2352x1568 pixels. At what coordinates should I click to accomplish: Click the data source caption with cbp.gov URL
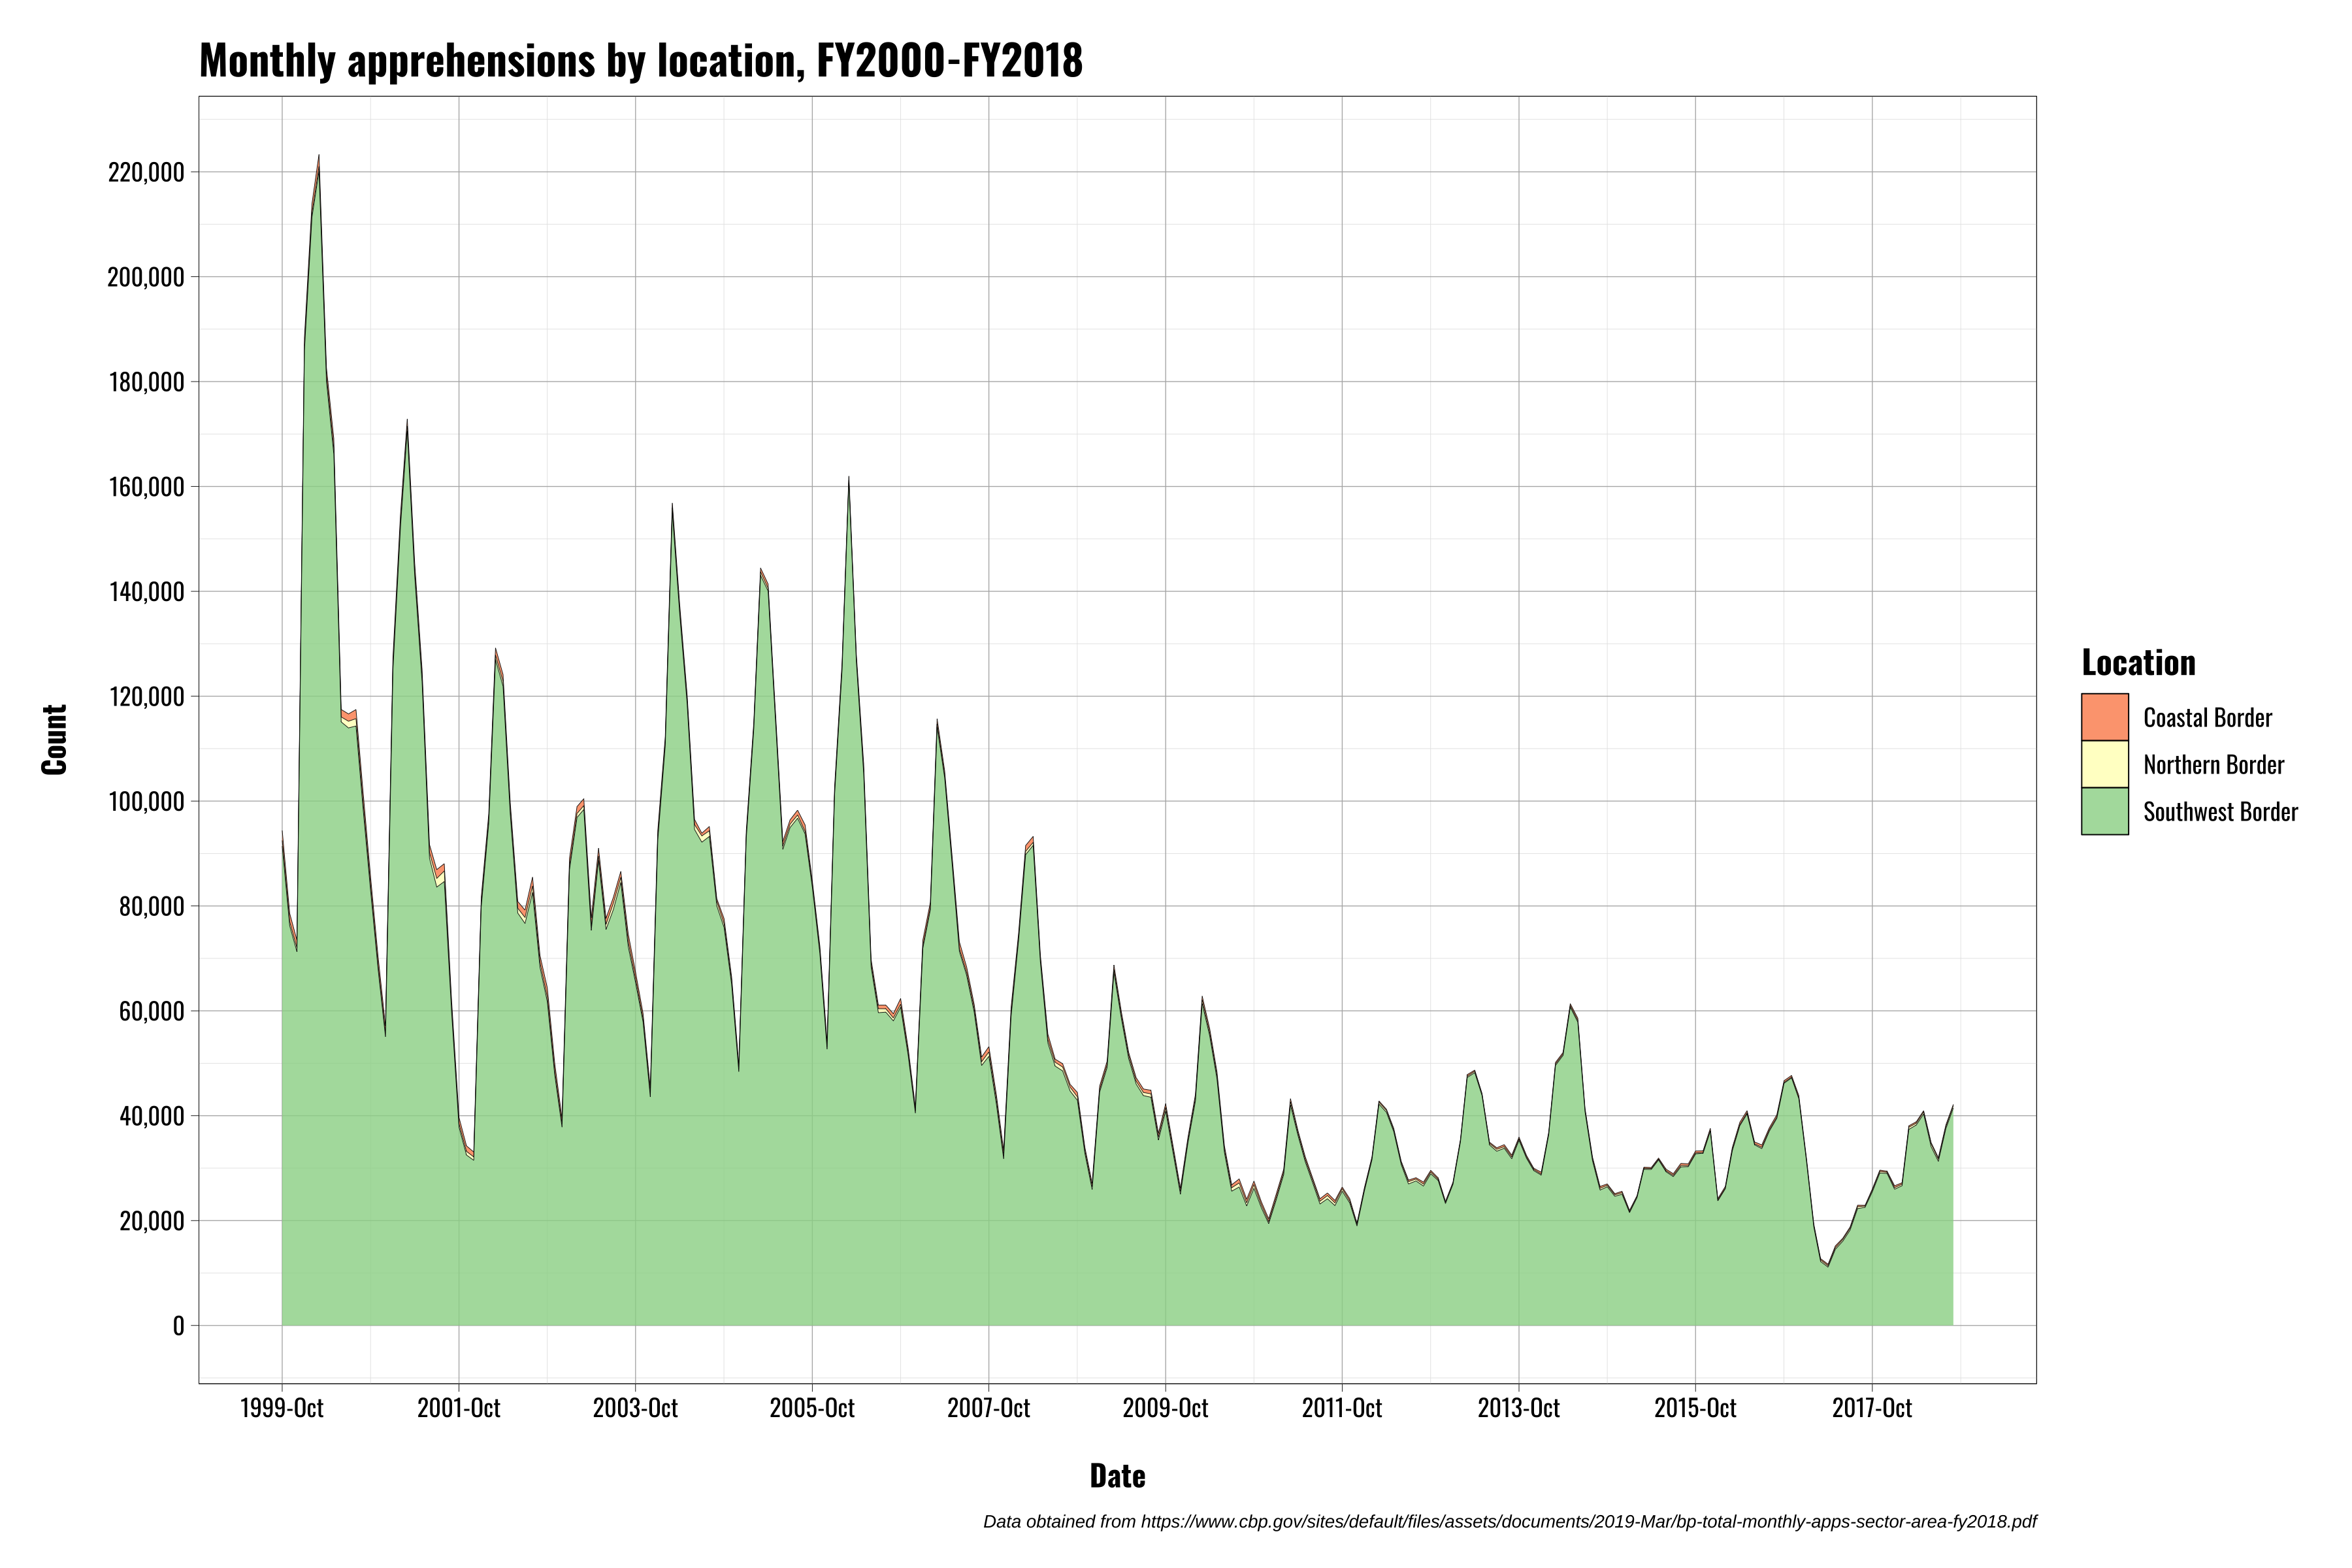(1509, 1522)
